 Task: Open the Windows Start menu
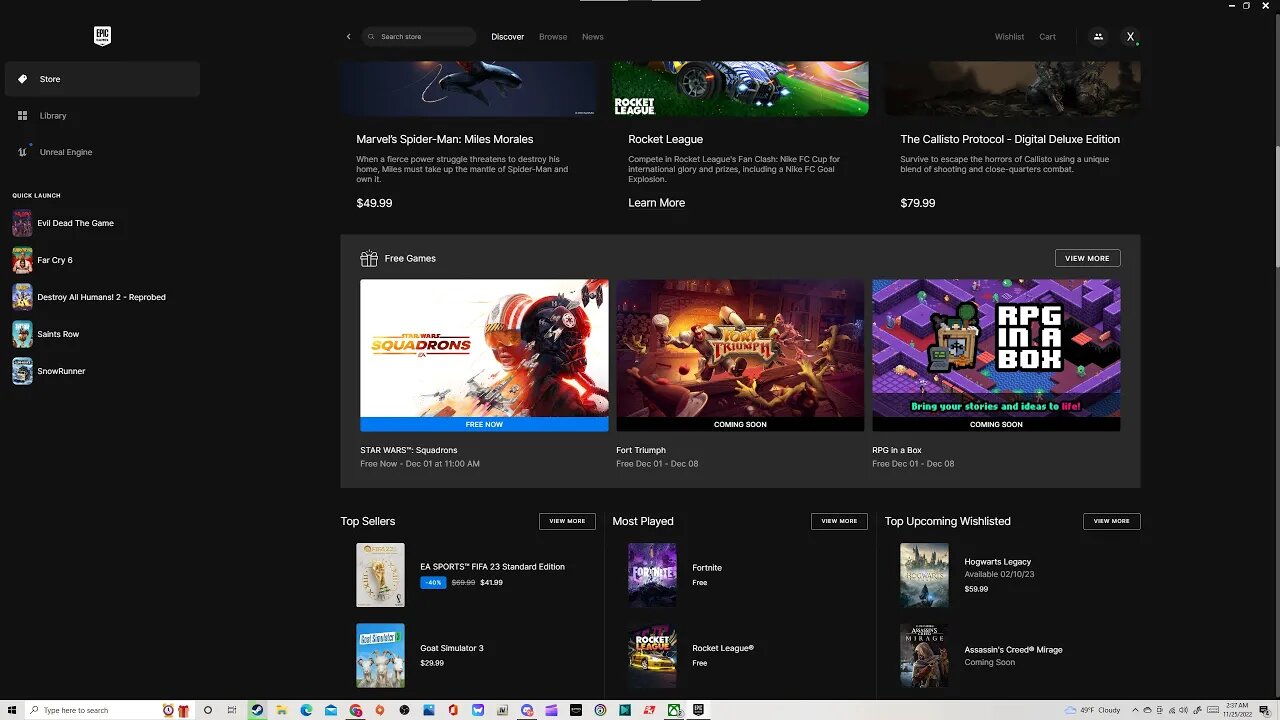click(12, 710)
